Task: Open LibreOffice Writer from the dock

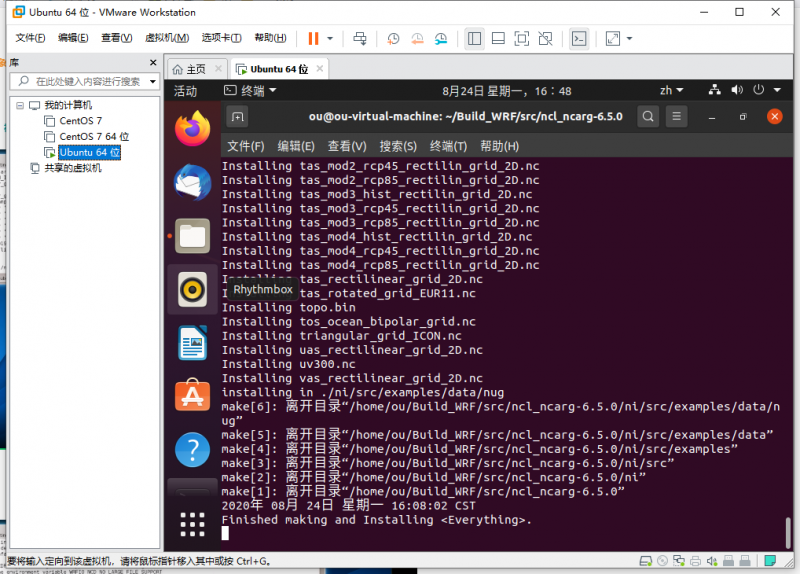Action: coord(192,344)
